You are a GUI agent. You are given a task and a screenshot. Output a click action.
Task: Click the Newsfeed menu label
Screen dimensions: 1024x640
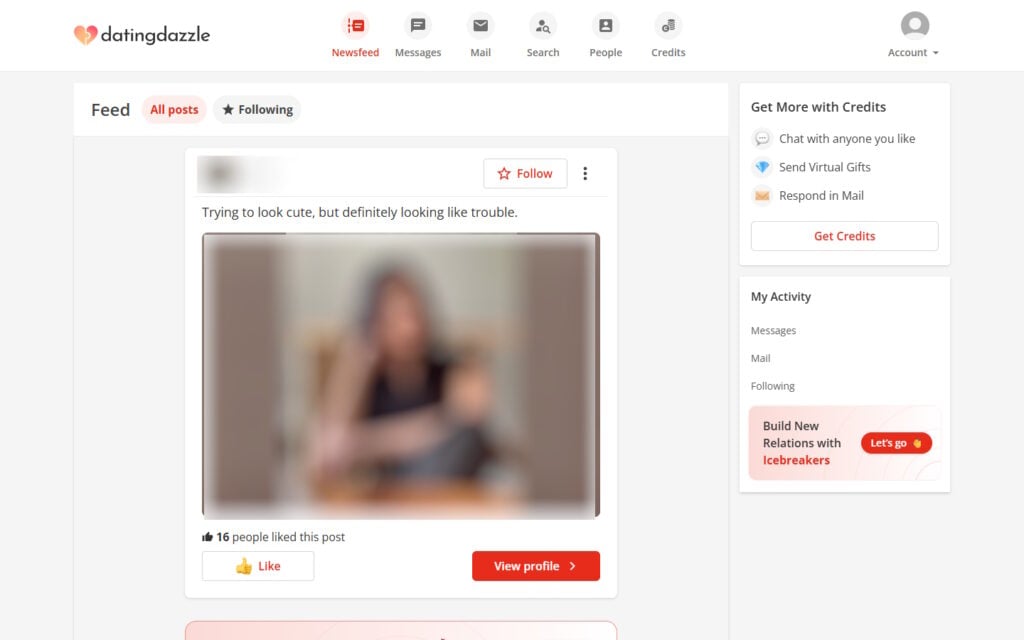(x=355, y=52)
